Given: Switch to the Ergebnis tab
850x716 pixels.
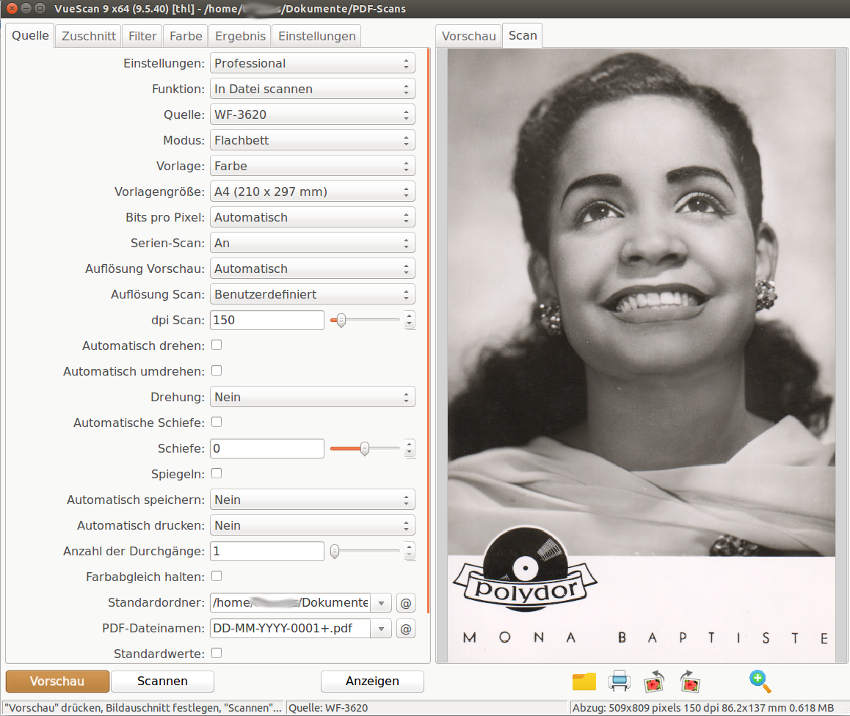Looking at the screenshot, I should pos(240,36).
